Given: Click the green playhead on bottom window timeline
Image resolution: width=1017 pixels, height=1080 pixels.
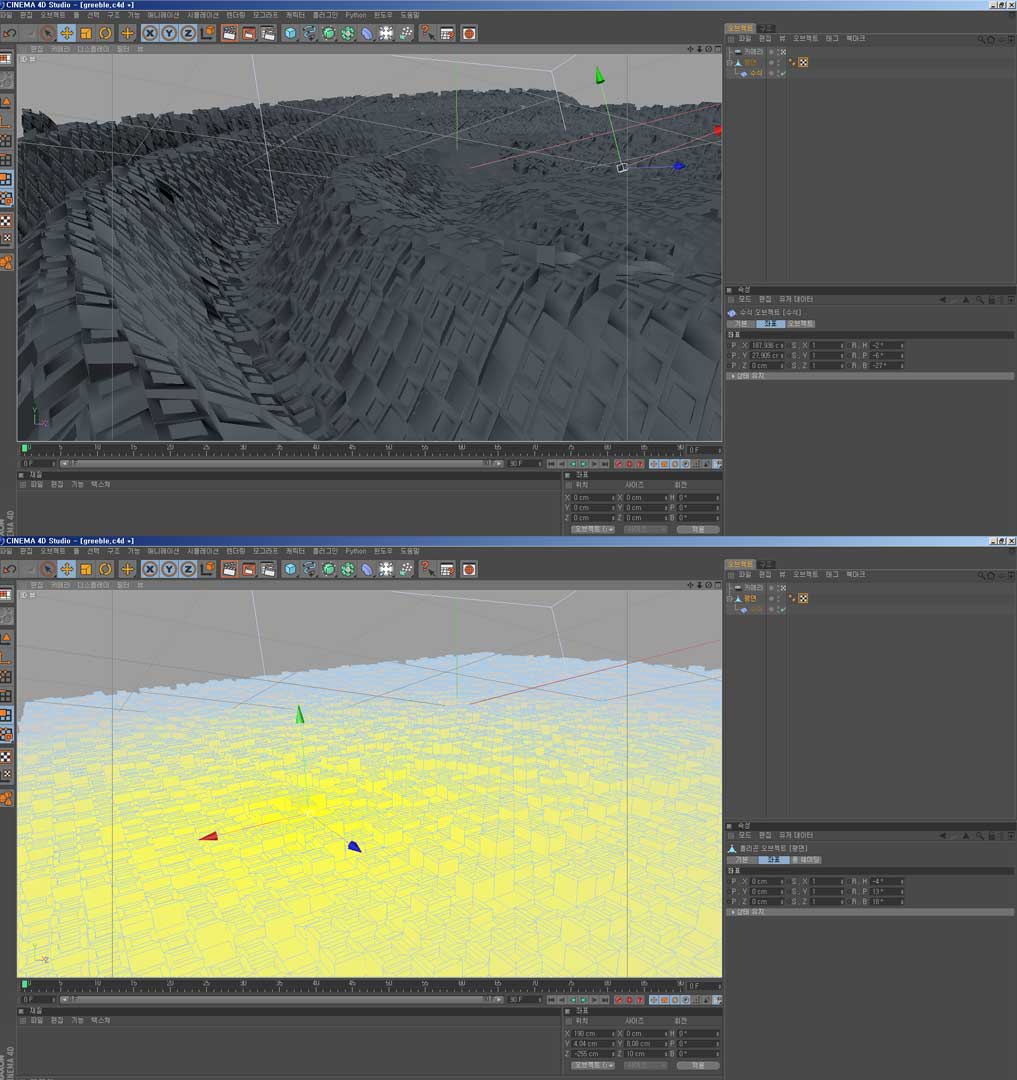Looking at the screenshot, I should tap(25, 984).
